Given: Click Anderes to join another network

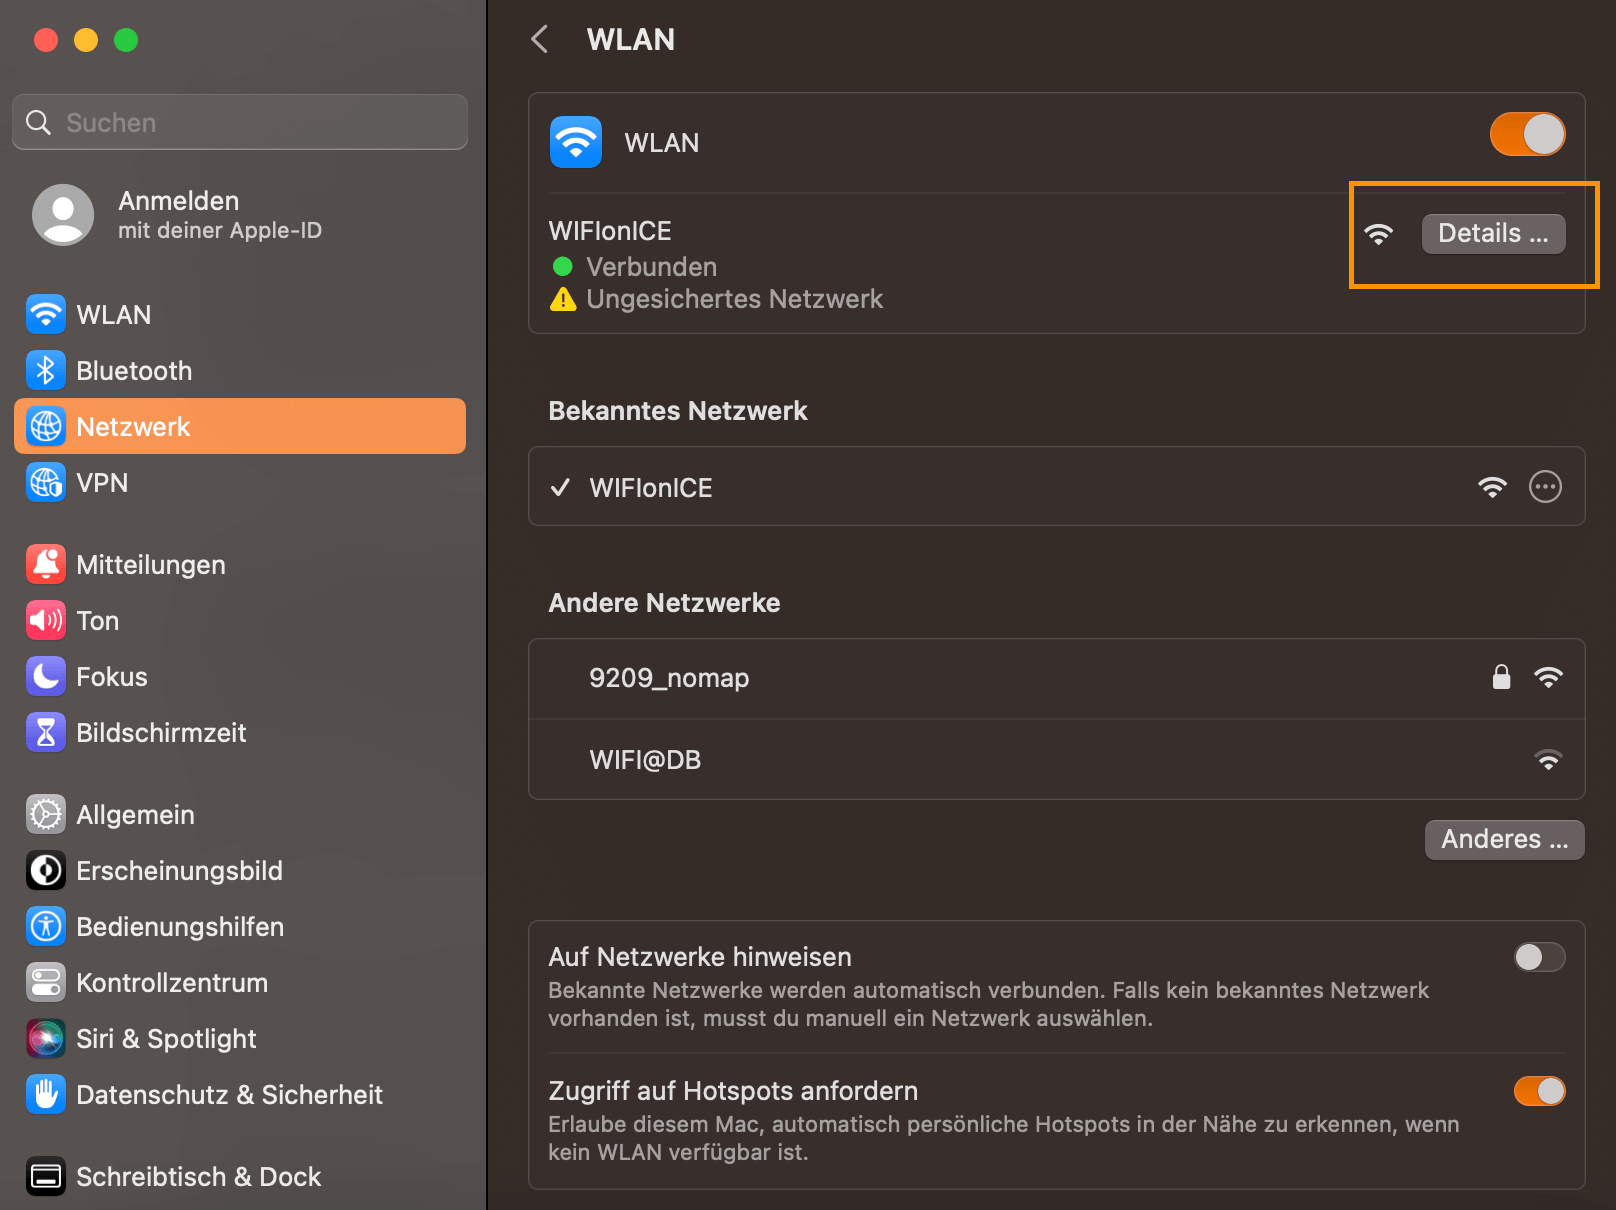Looking at the screenshot, I should point(1504,839).
